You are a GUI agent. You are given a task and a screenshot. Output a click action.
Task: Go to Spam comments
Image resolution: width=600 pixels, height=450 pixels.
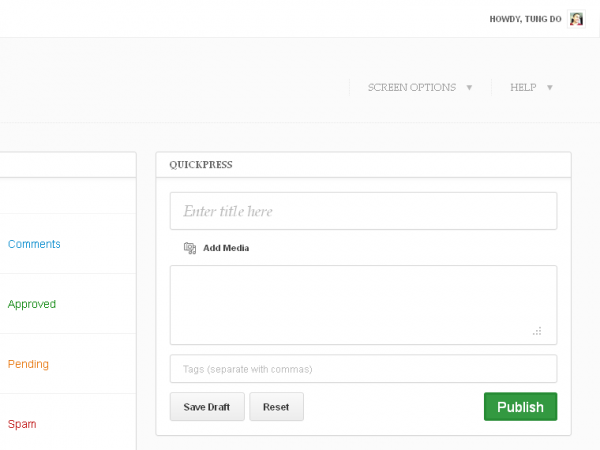coord(22,424)
